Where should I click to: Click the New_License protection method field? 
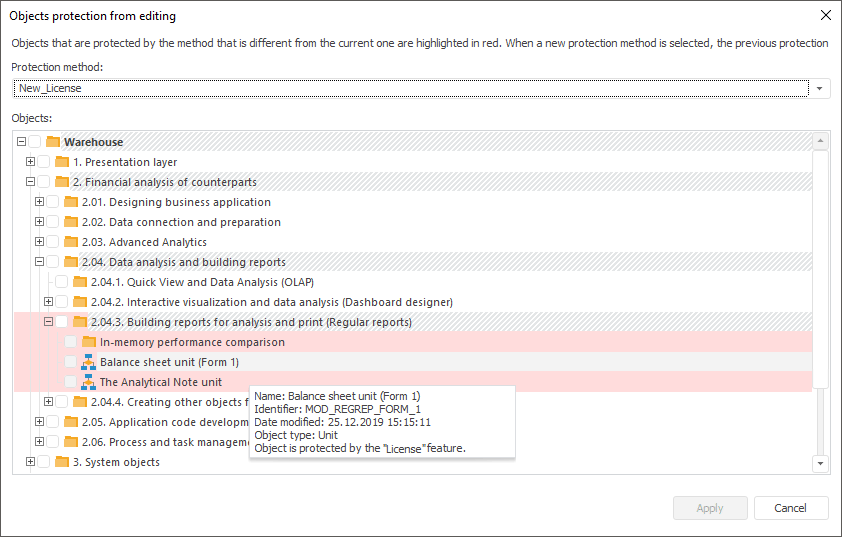click(410, 88)
